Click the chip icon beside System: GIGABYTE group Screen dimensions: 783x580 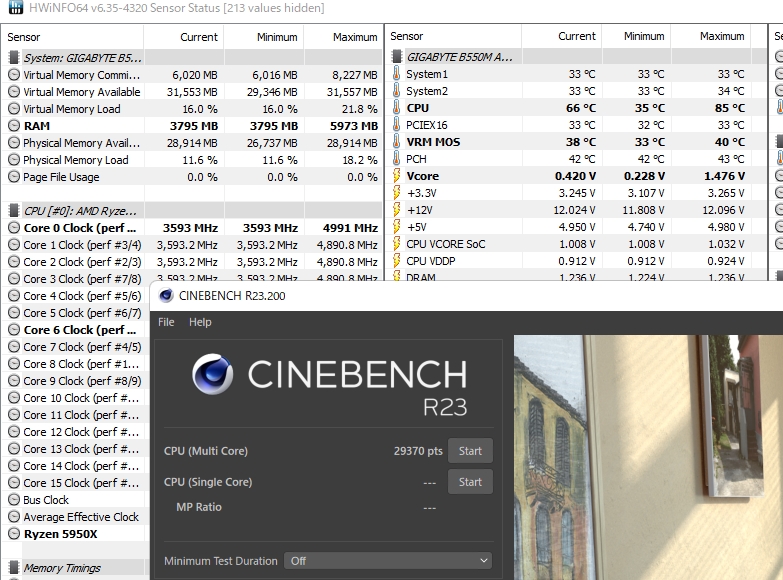point(14,57)
